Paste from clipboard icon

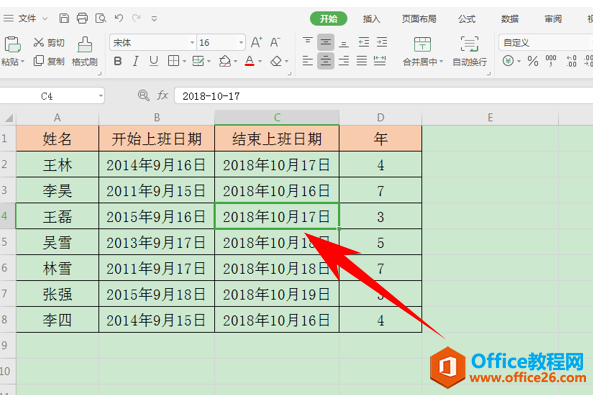point(12,45)
